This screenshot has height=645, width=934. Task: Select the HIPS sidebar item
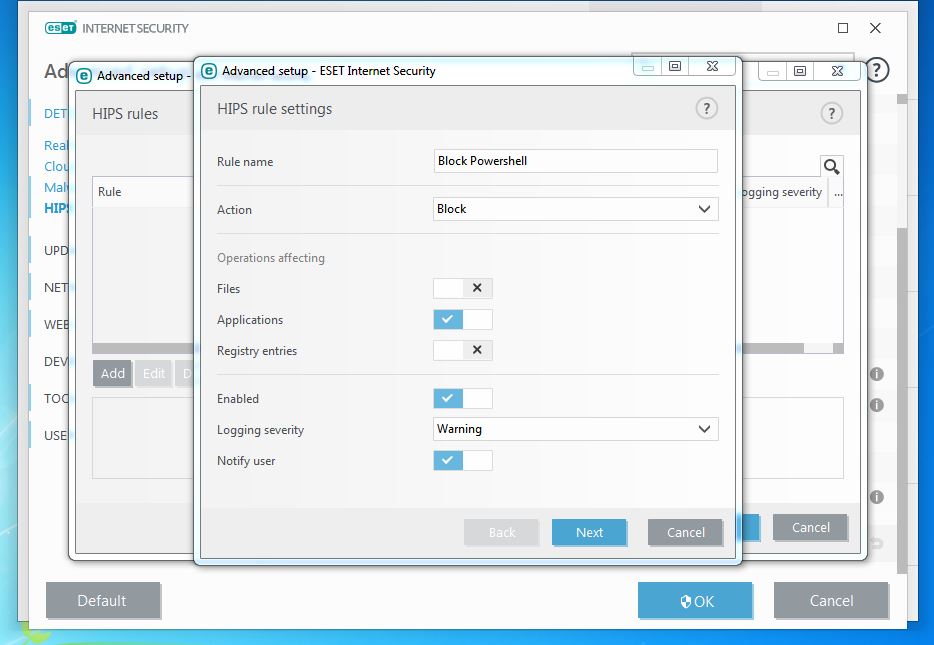pyautogui.click(x=57, y=208)
